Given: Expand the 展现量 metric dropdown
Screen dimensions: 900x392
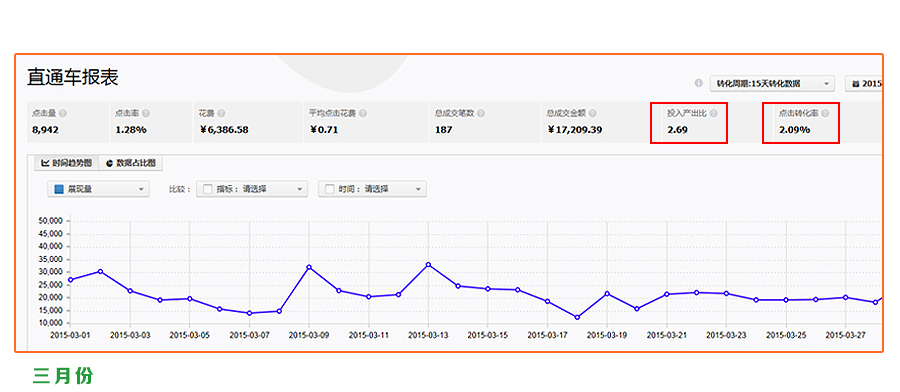Looking at the screenshot, I should click(x=98, y=189).
